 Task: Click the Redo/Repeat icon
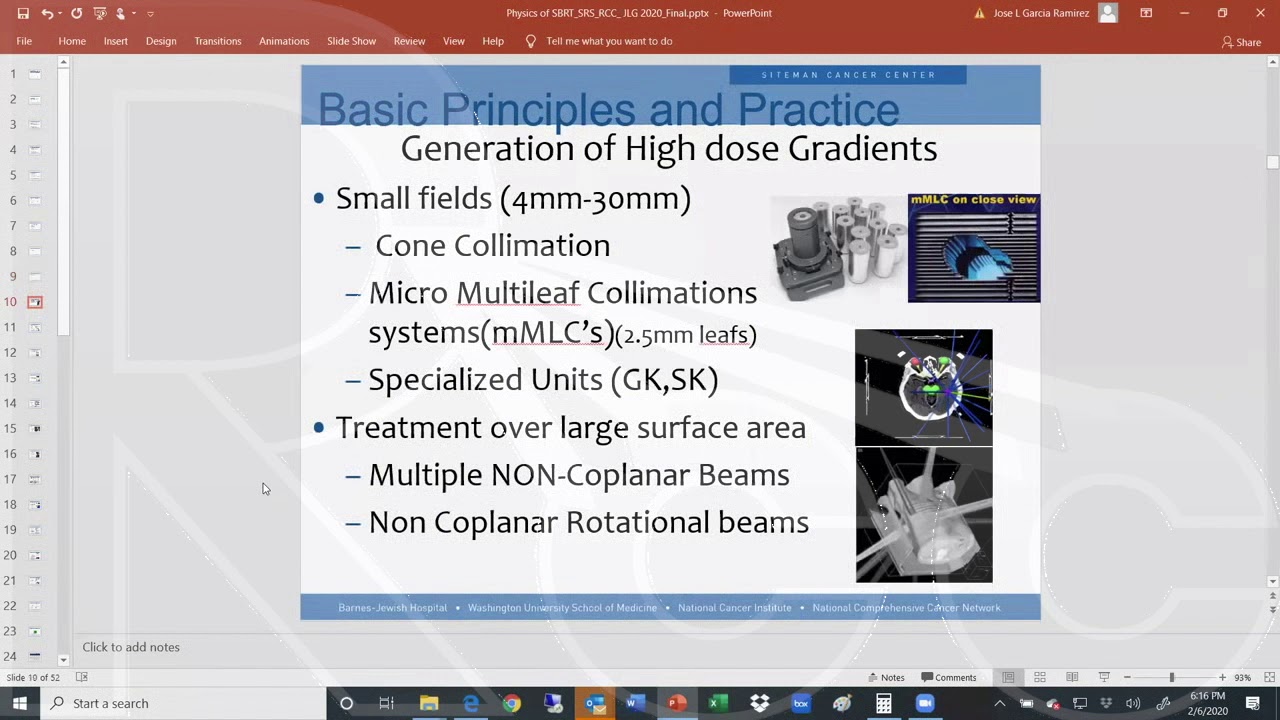[x=76, y=13]
